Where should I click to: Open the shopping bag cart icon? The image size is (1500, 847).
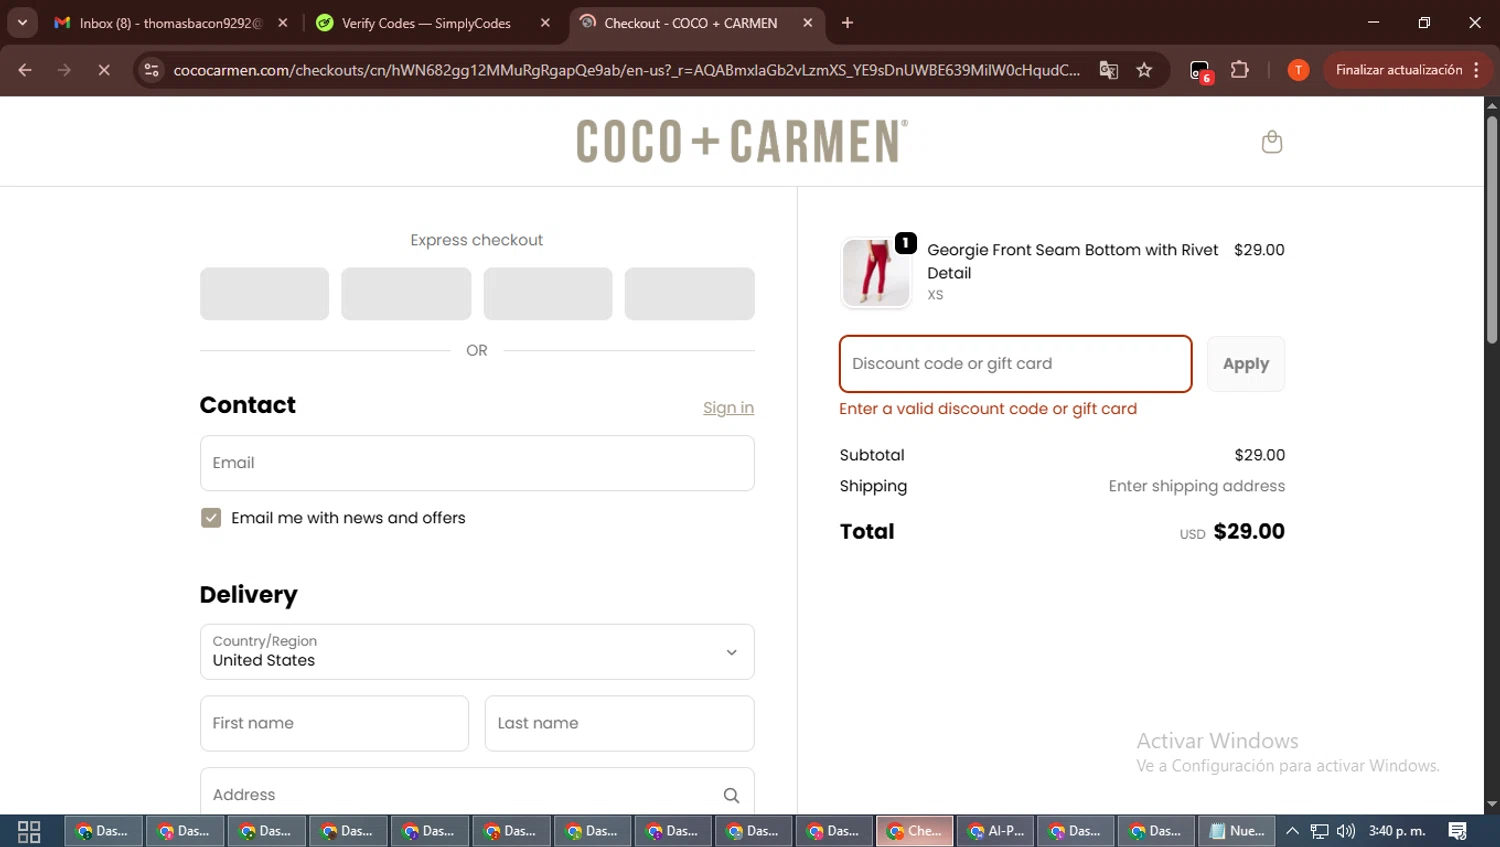pyautogui.click(x=1271, y=142)
